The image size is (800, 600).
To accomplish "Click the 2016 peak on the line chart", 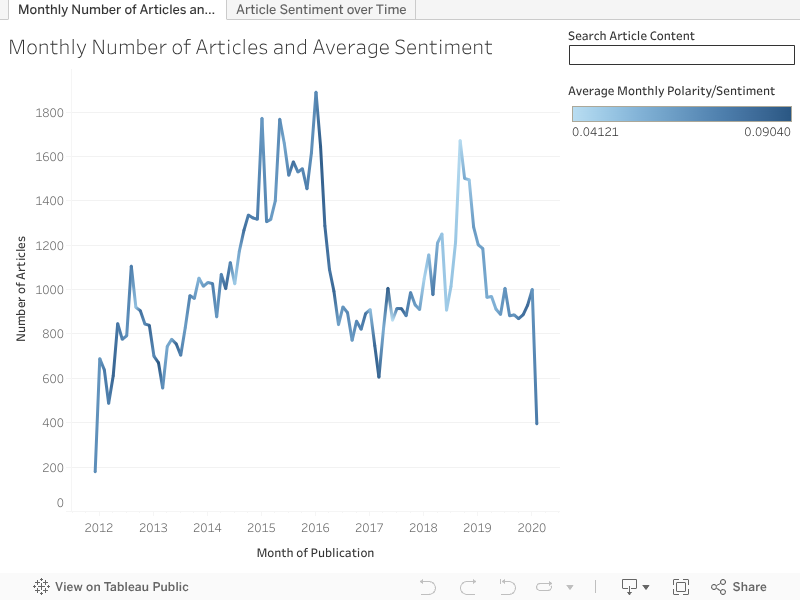I will 316,93.
